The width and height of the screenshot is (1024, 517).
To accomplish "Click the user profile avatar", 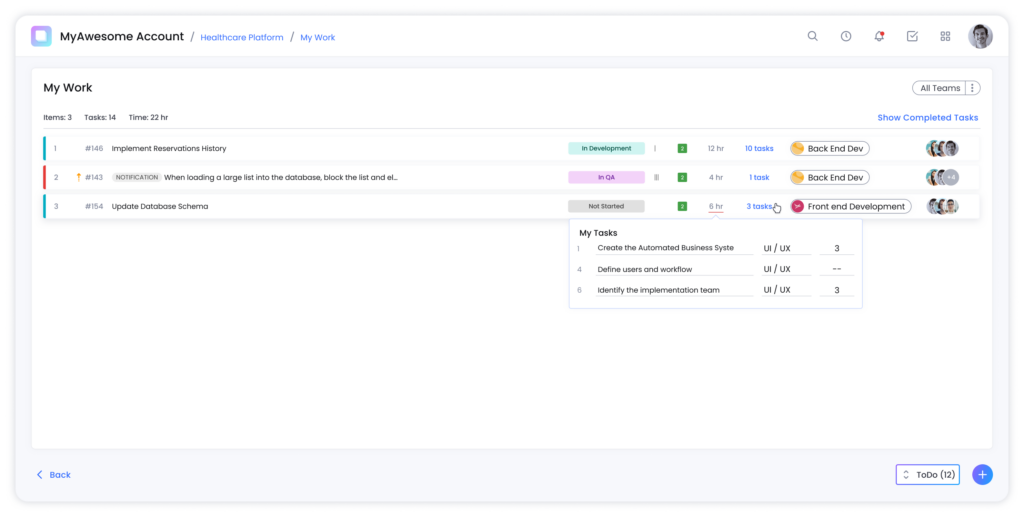I will click(x=980, y=36).
